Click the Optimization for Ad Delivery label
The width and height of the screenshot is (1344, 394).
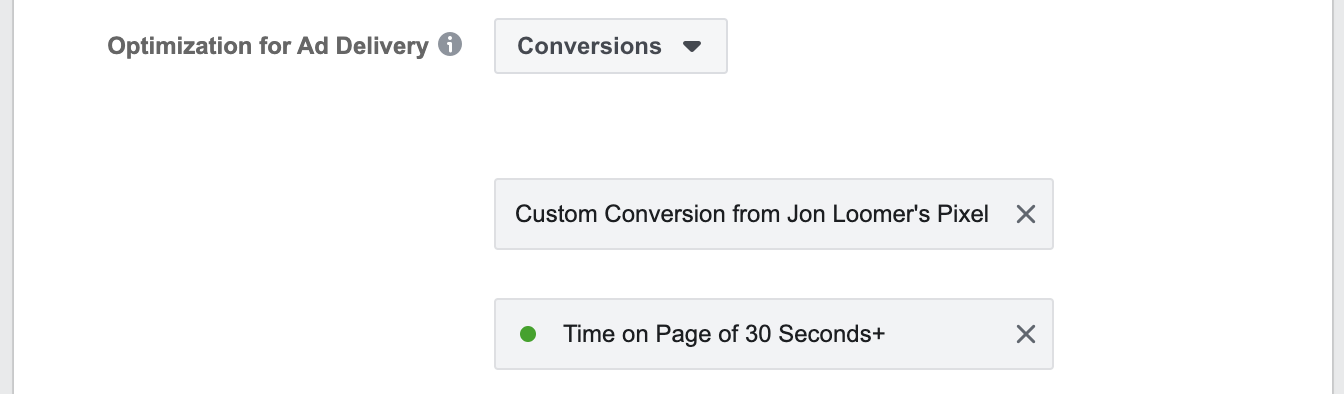click(x=268, y=46)
